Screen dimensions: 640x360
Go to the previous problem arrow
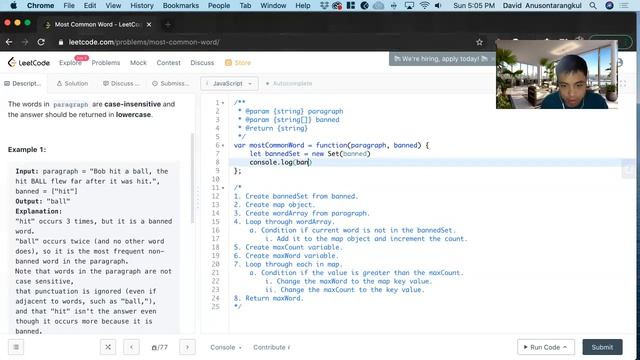click(x=131, y=347)
